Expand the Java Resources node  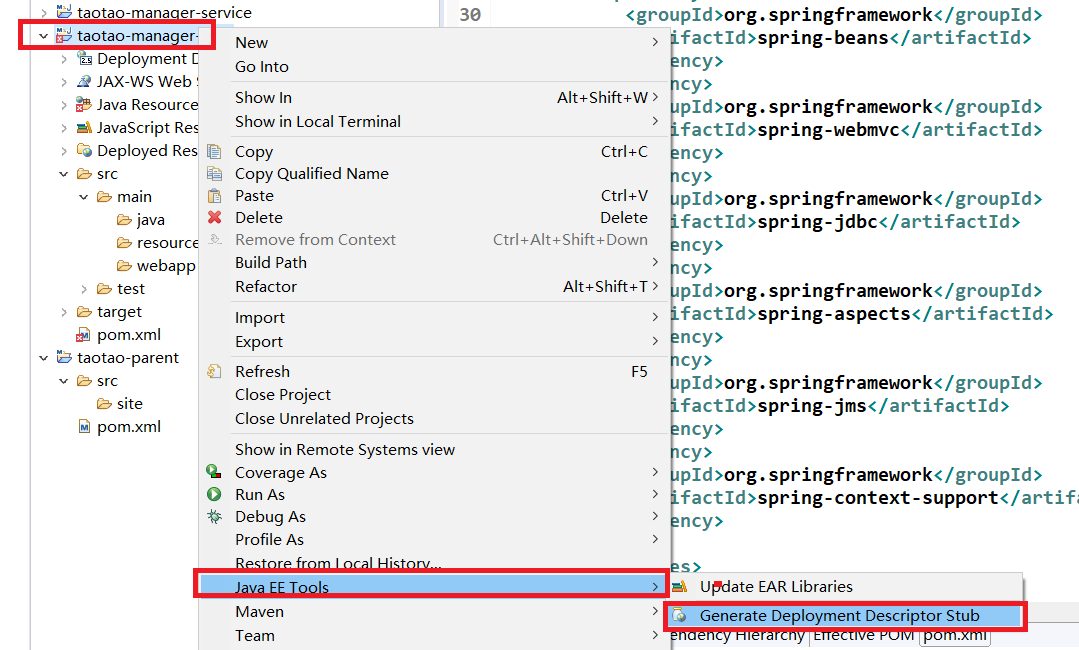(x=64, y=105)
